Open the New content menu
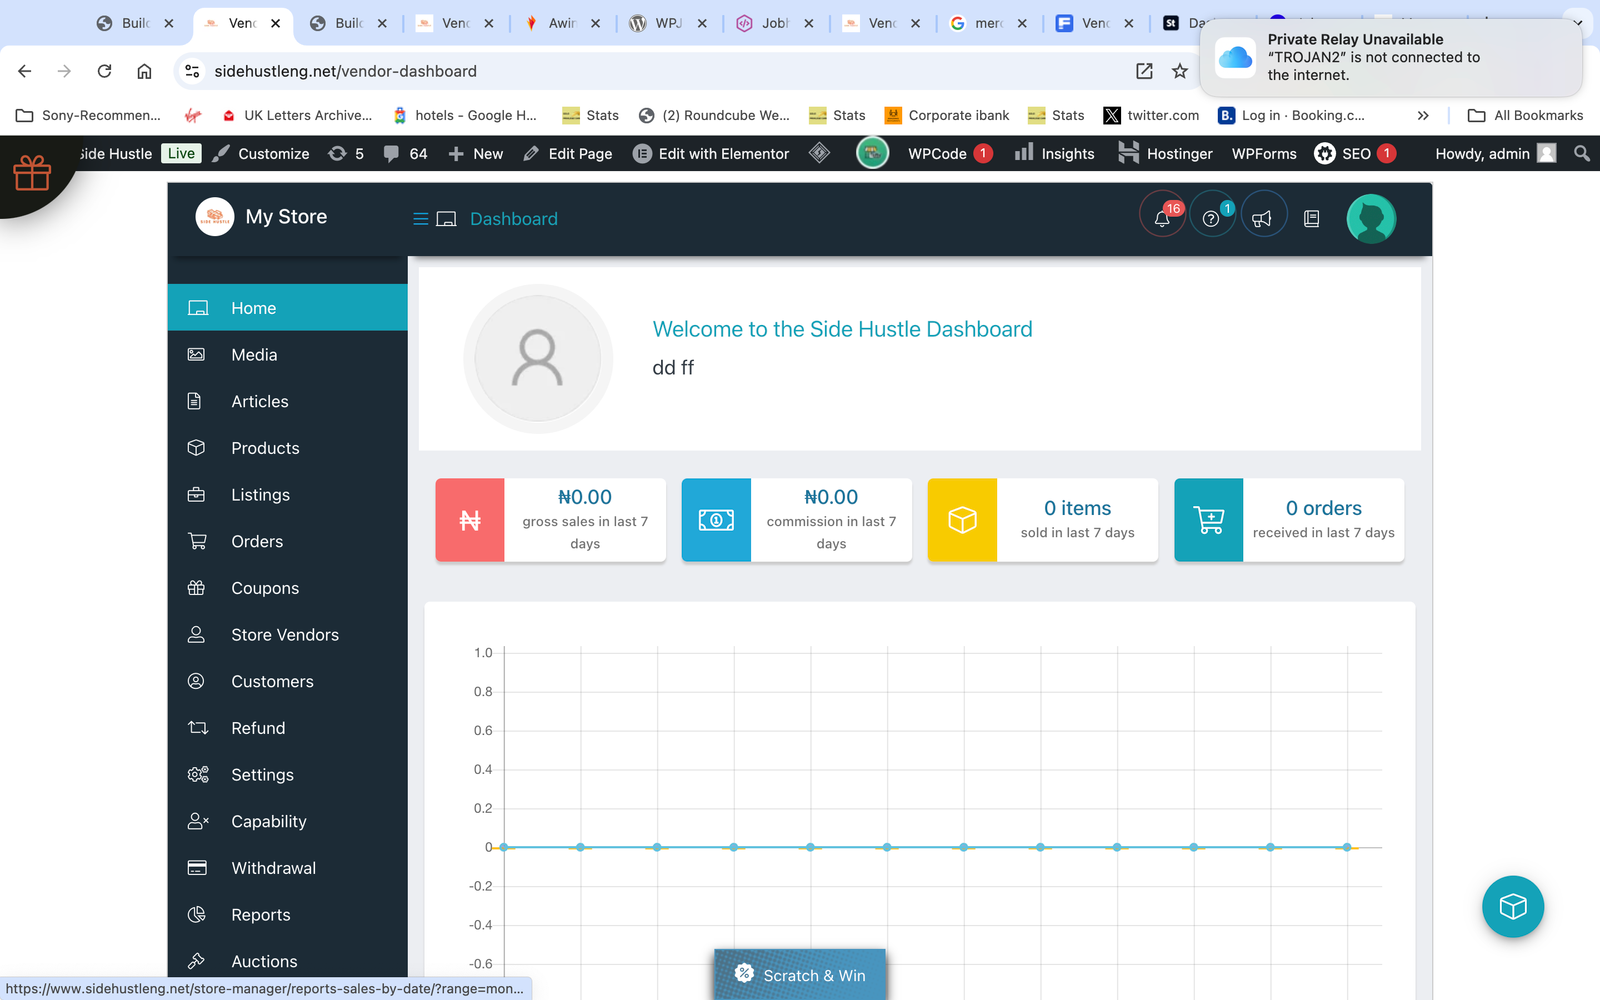The height and width of the screenshot is (1000, 1600). (x=476, y=153)
